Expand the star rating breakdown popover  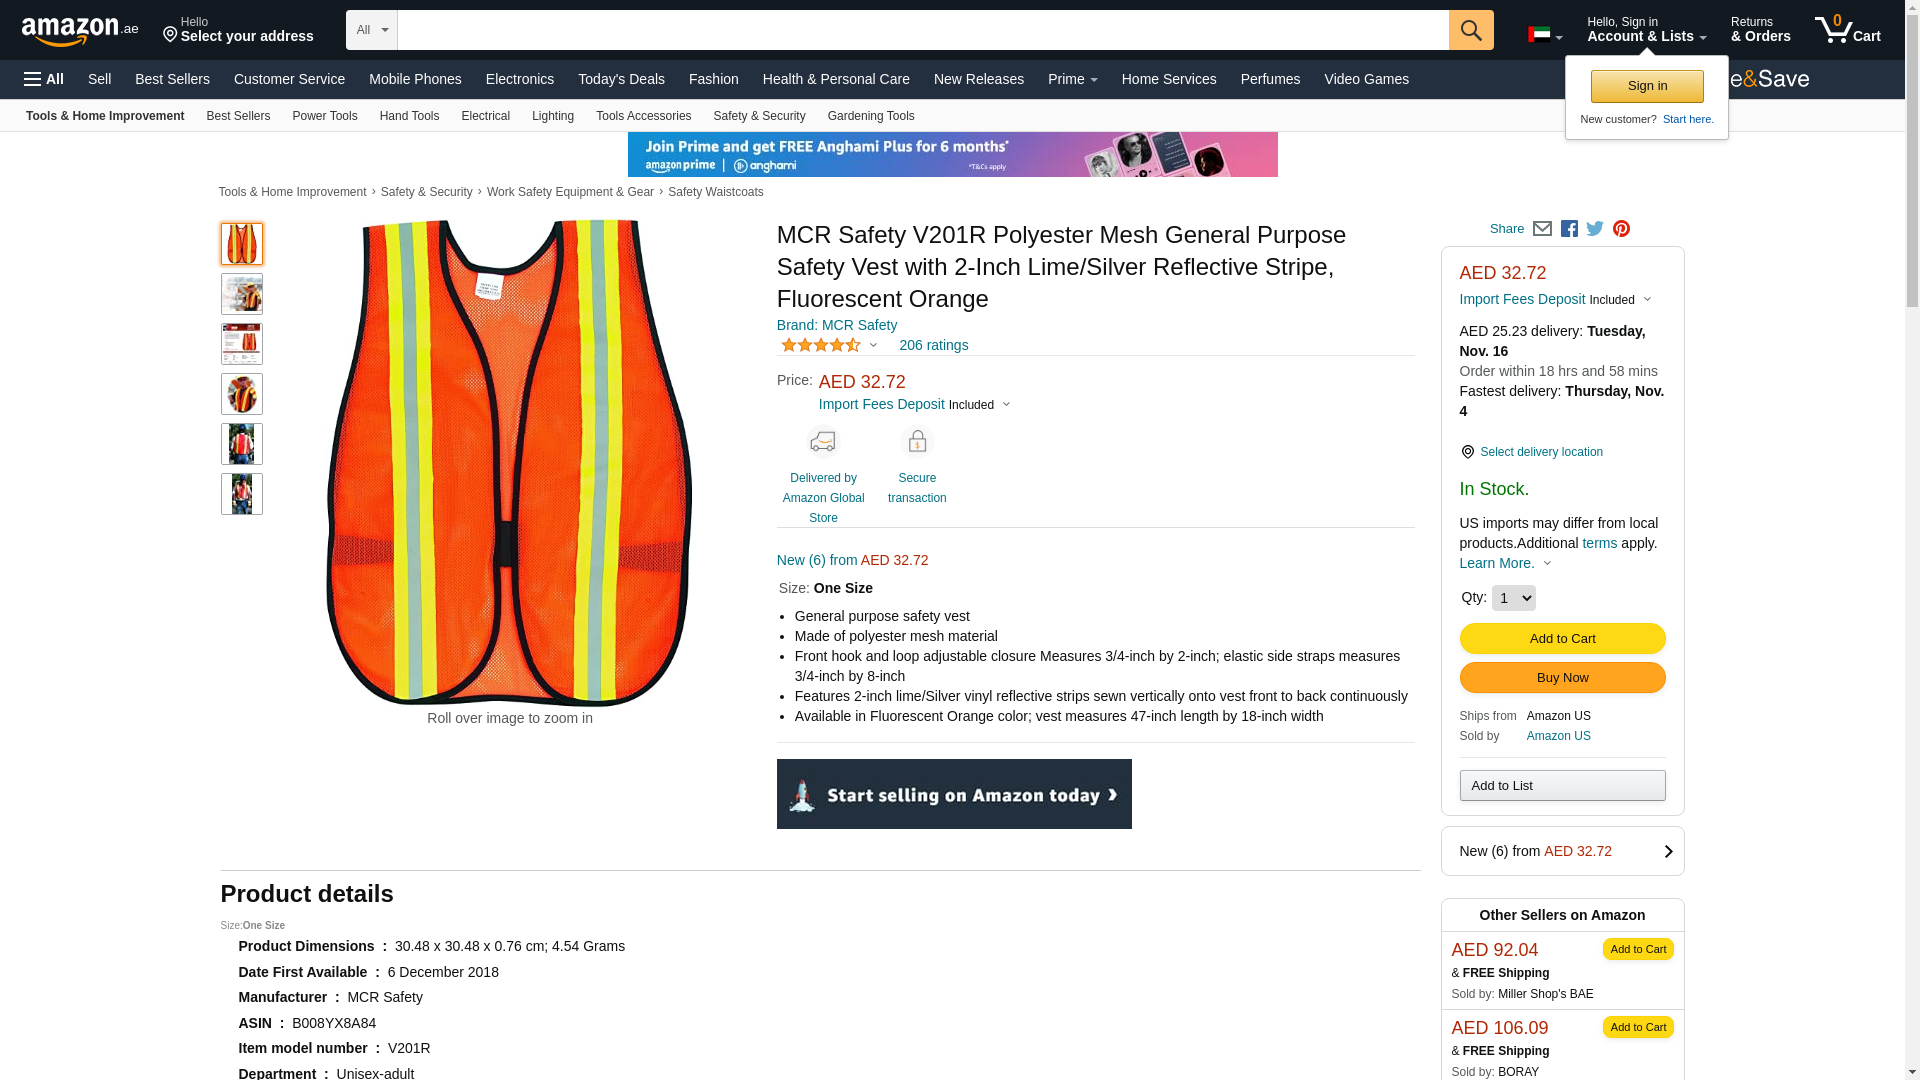coord(829,345)
